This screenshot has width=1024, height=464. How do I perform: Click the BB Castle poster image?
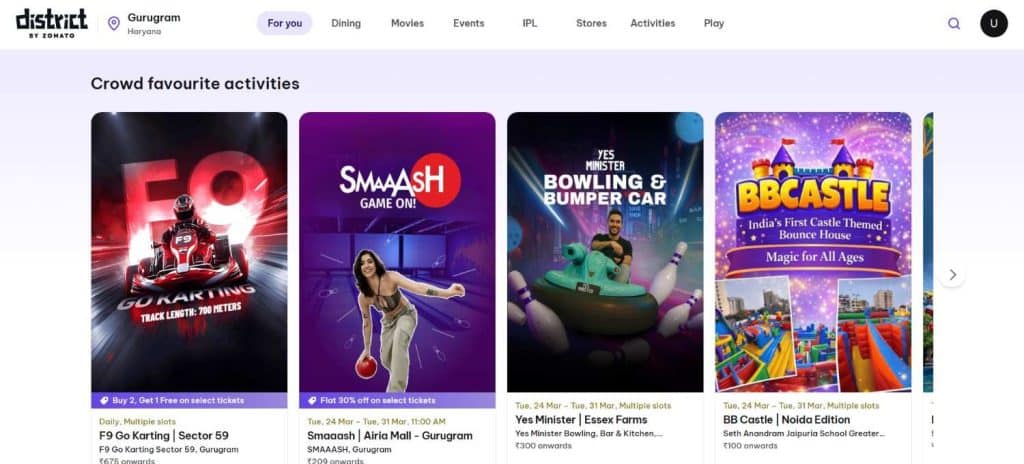tap(813, 250)
